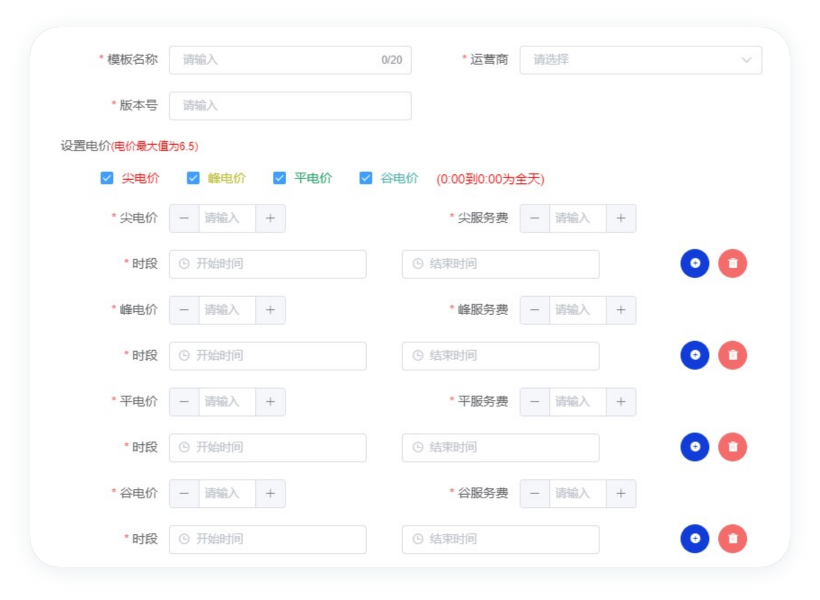Image resolution: width=820 pixels, height=600 pixels.
Task: Add a time period under 平电价
Action: pos(694,447)
